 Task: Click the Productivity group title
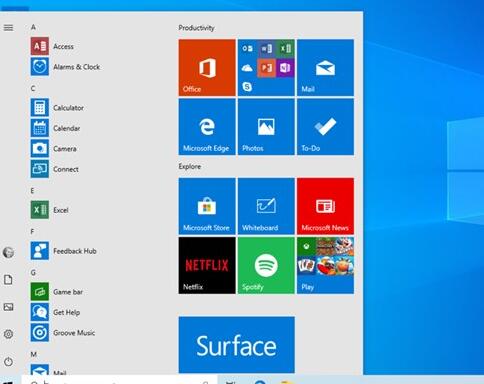click(x=196, y=28)
